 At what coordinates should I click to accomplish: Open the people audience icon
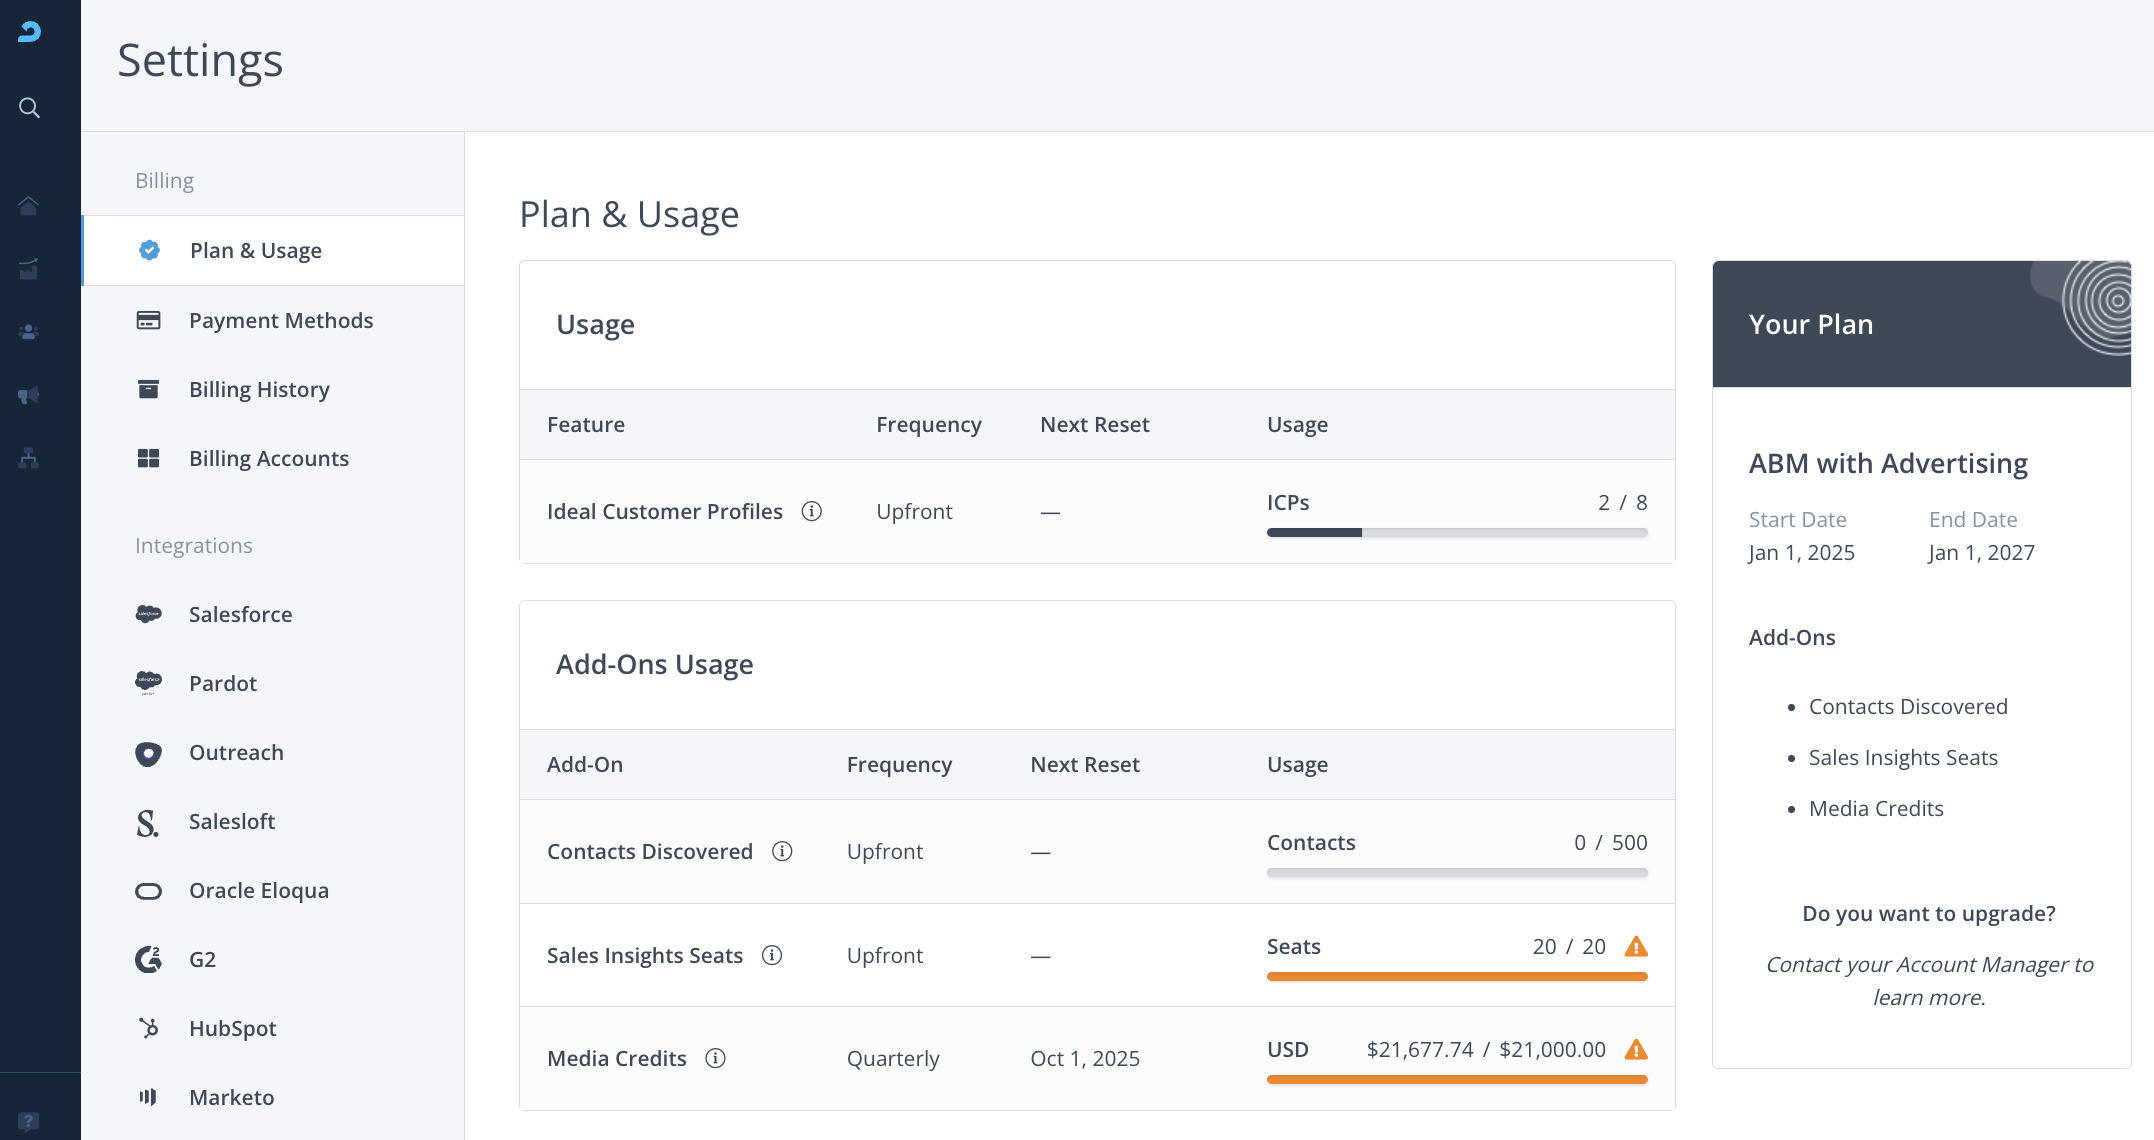click(29, 332)
